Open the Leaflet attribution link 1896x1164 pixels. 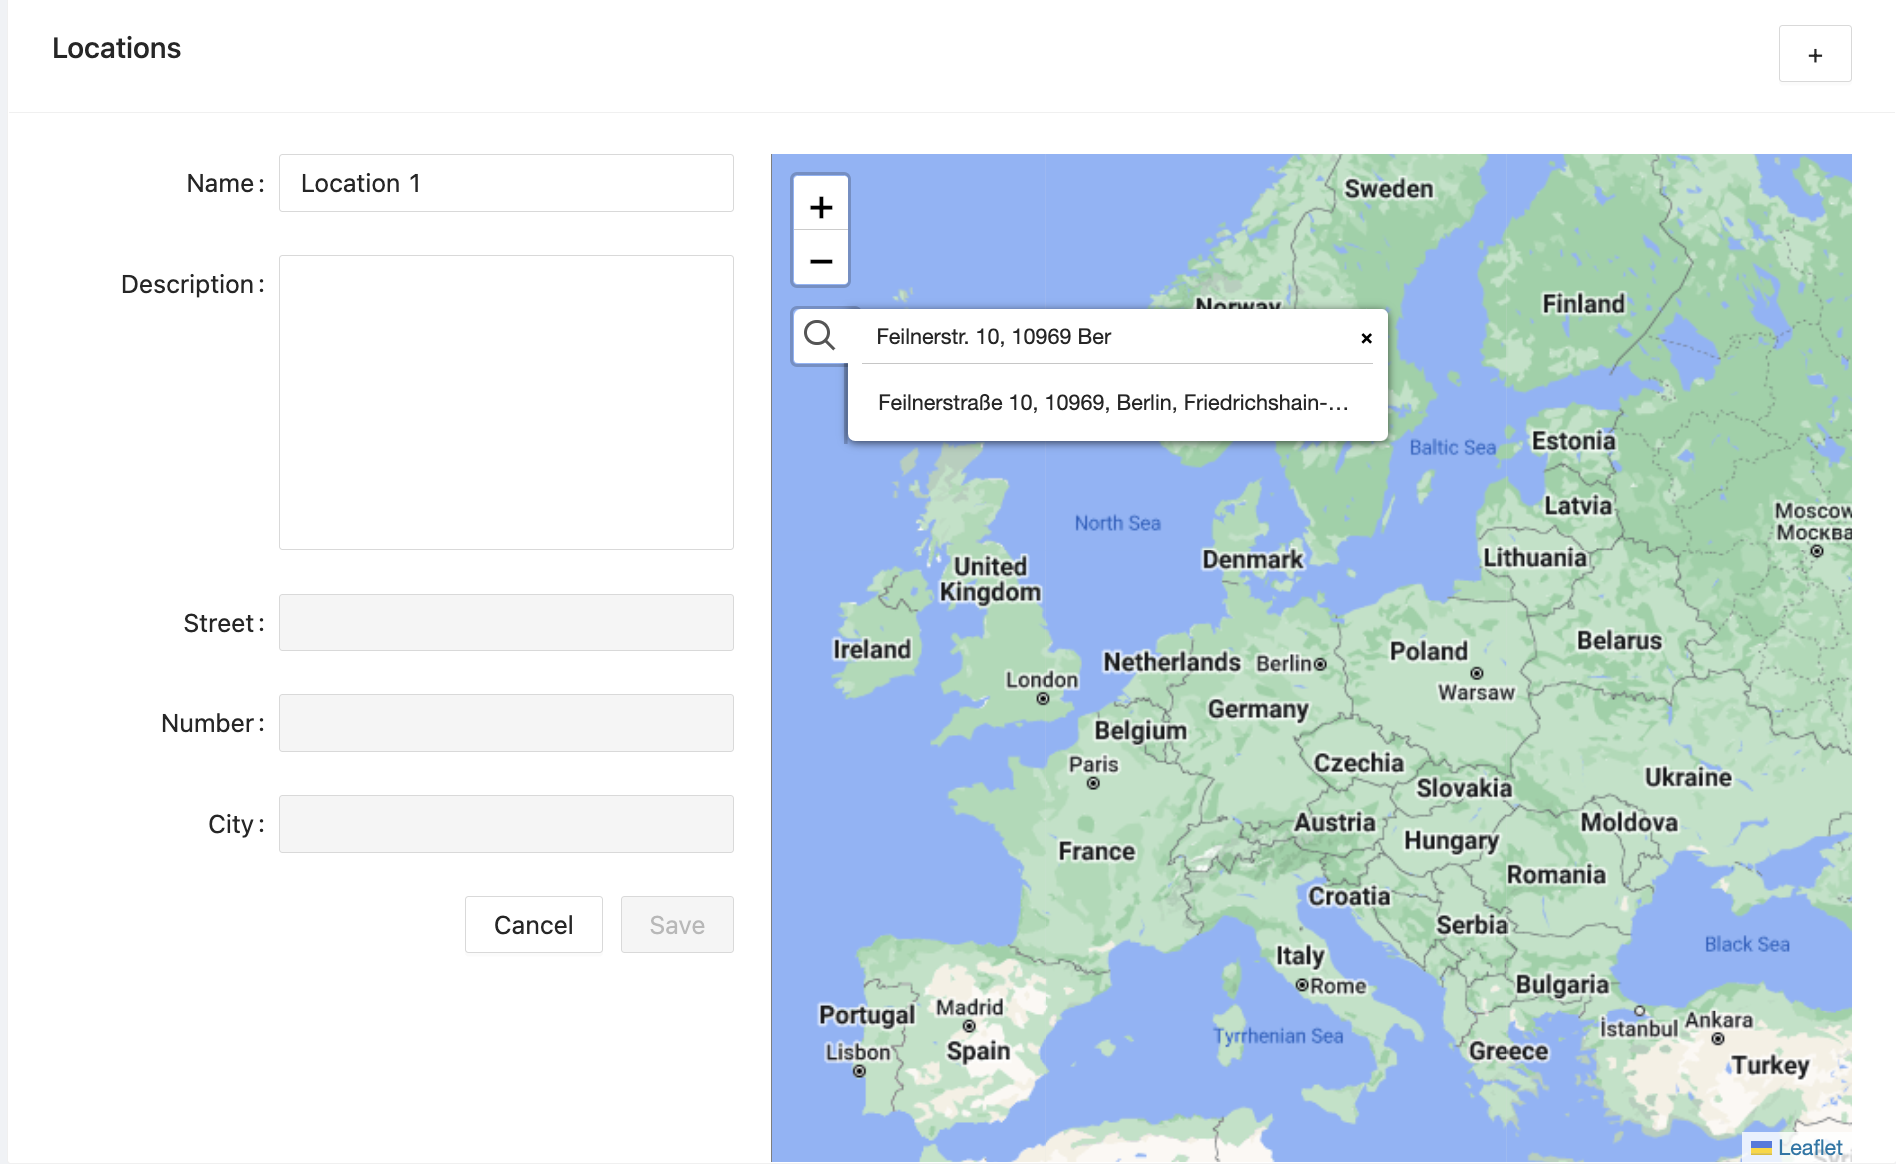1810,1148
